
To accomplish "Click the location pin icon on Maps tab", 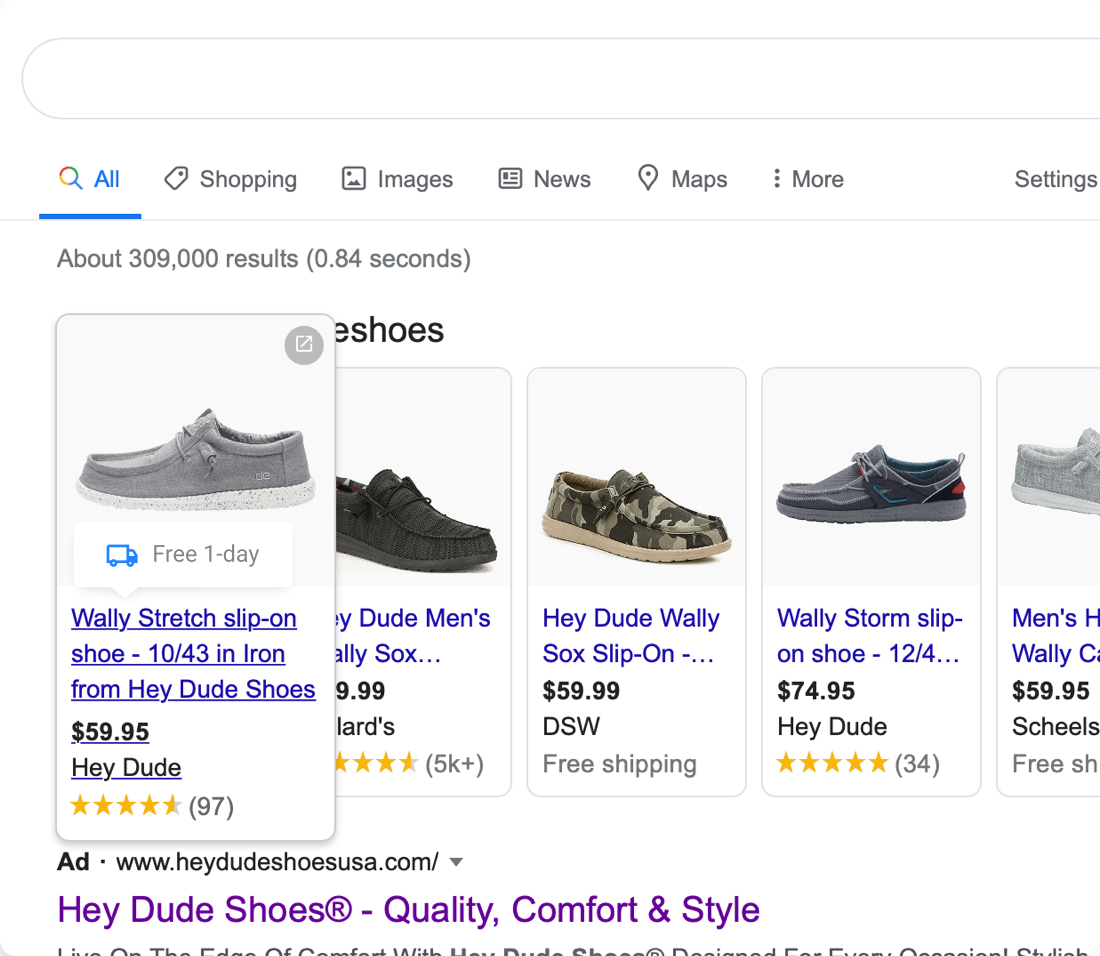I will (x=648, y=178).
